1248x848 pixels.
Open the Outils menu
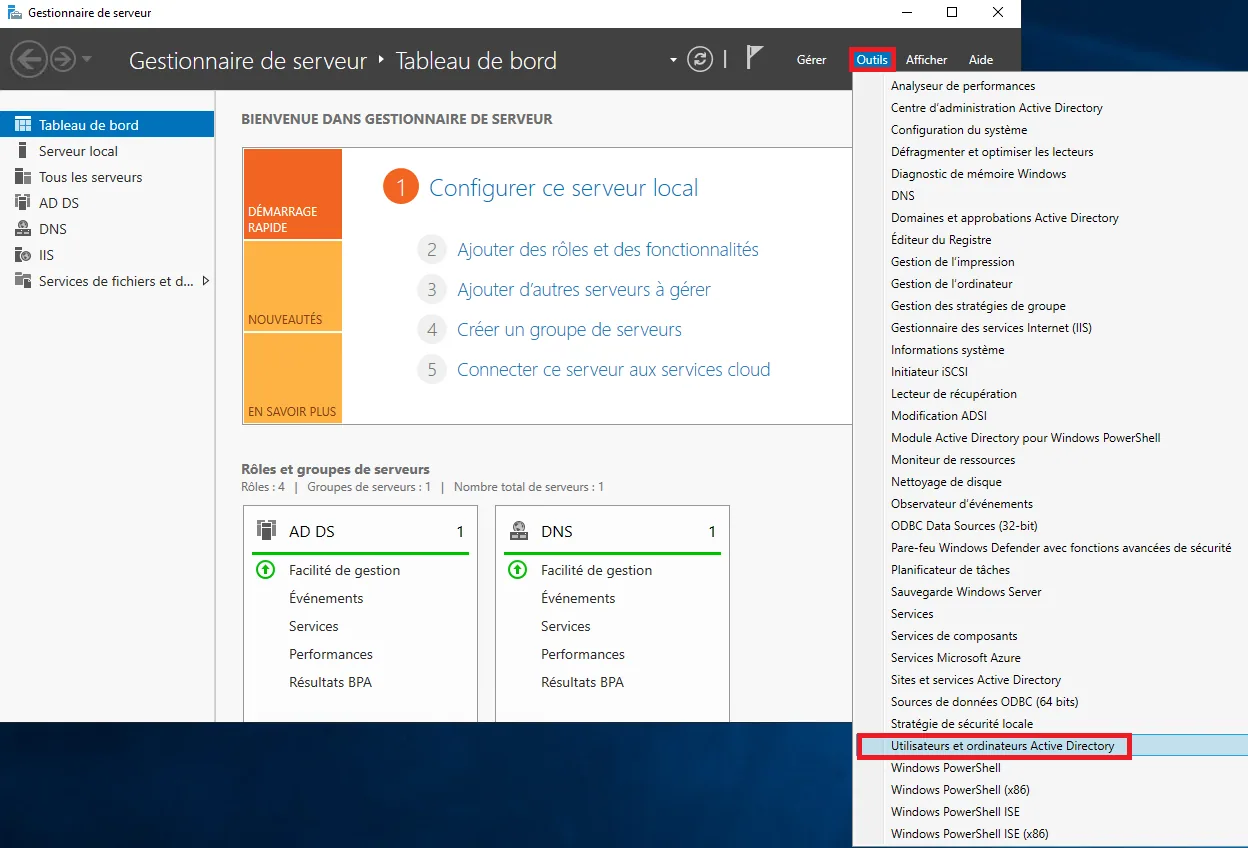click(872, 60)
